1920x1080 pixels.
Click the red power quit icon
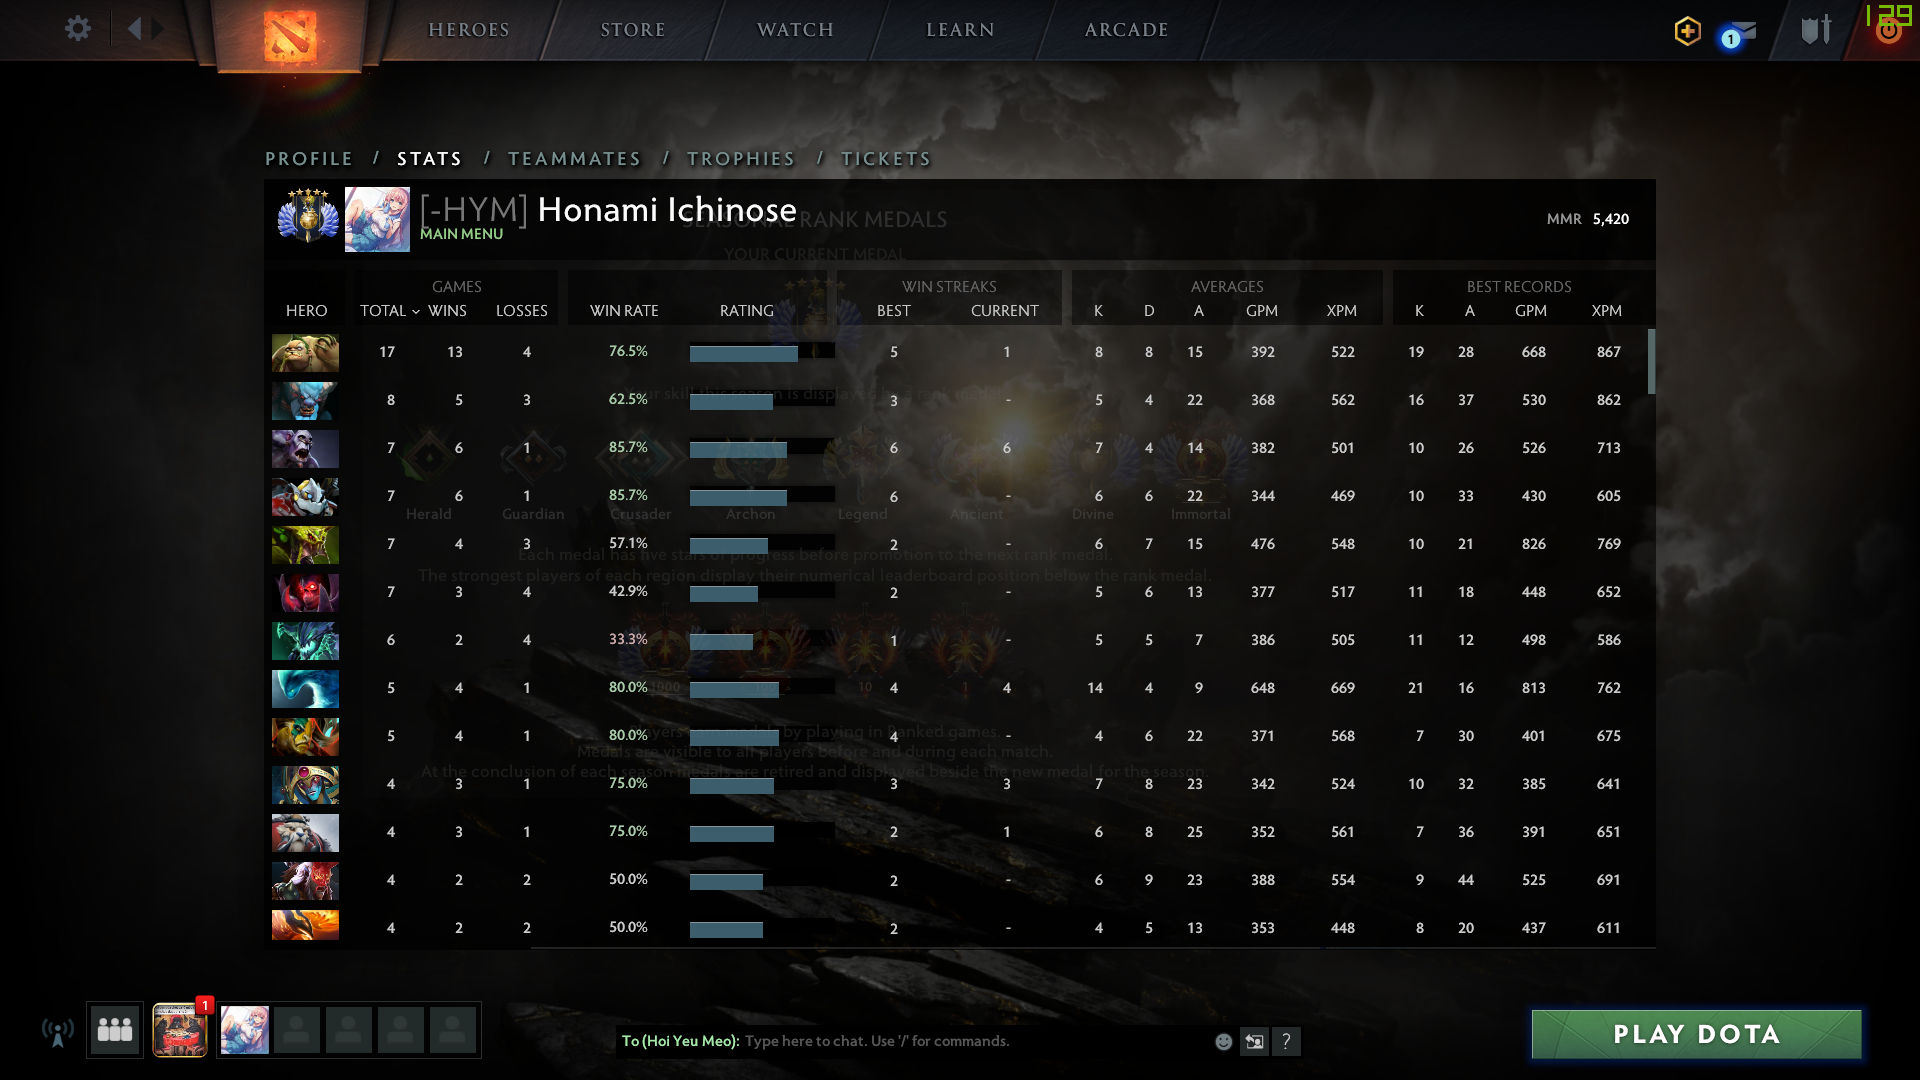point(1888,31)
